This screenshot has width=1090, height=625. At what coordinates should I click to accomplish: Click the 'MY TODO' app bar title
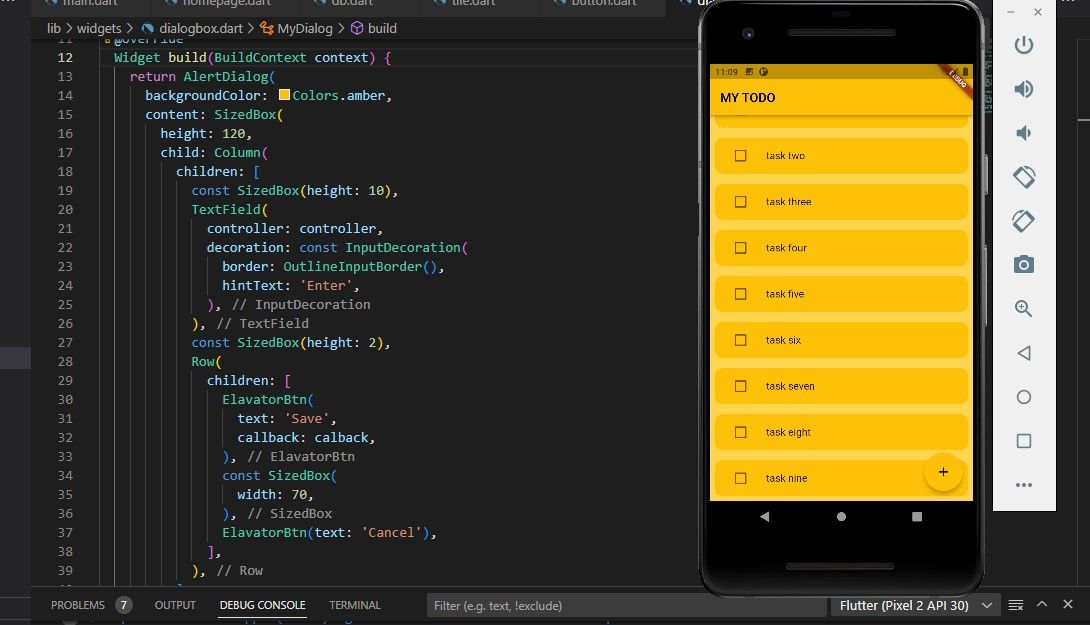click(747, 98)
